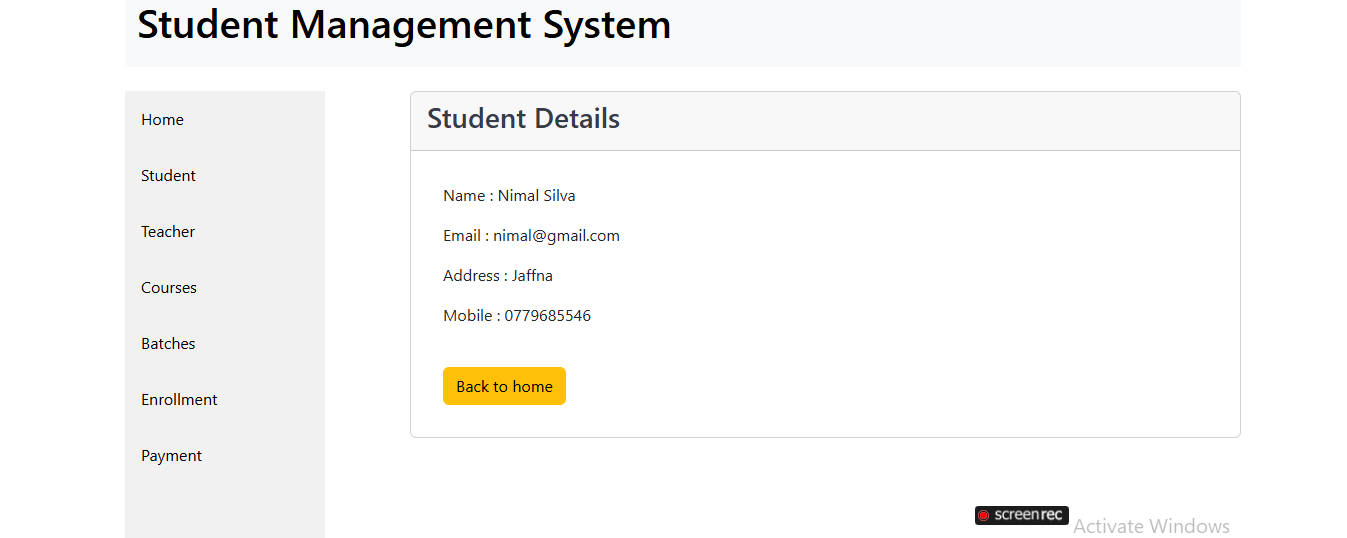Image resolution: width=1347 pixels, height=538 pixels.
Task: Click the Name : Nimal Silva line
Action: point(509,195)
